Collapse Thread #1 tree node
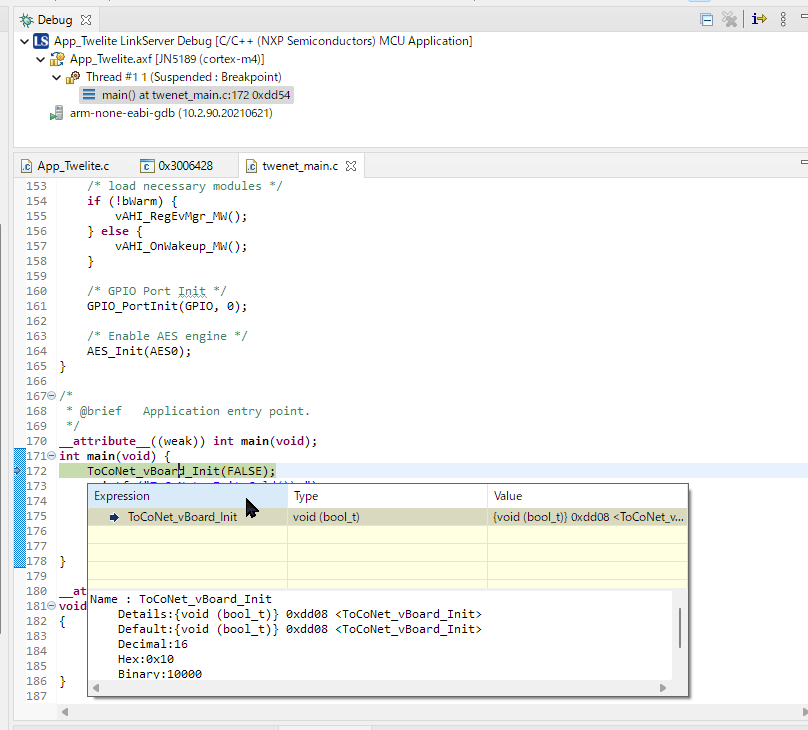The width and height of the screenshot is (808, 730). point(56,77)
